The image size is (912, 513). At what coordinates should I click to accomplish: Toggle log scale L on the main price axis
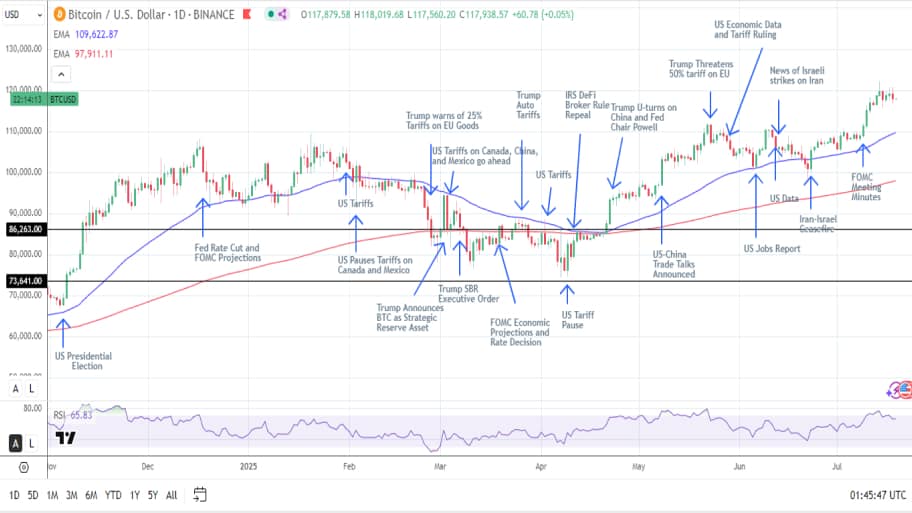[x=31, y=389]
